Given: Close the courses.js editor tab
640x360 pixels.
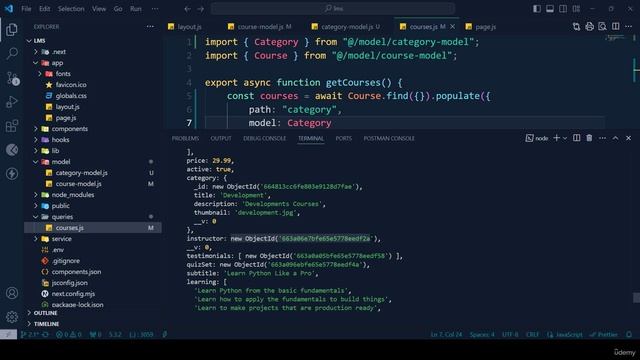Looking at the screenshot, I should coord(452,27).
